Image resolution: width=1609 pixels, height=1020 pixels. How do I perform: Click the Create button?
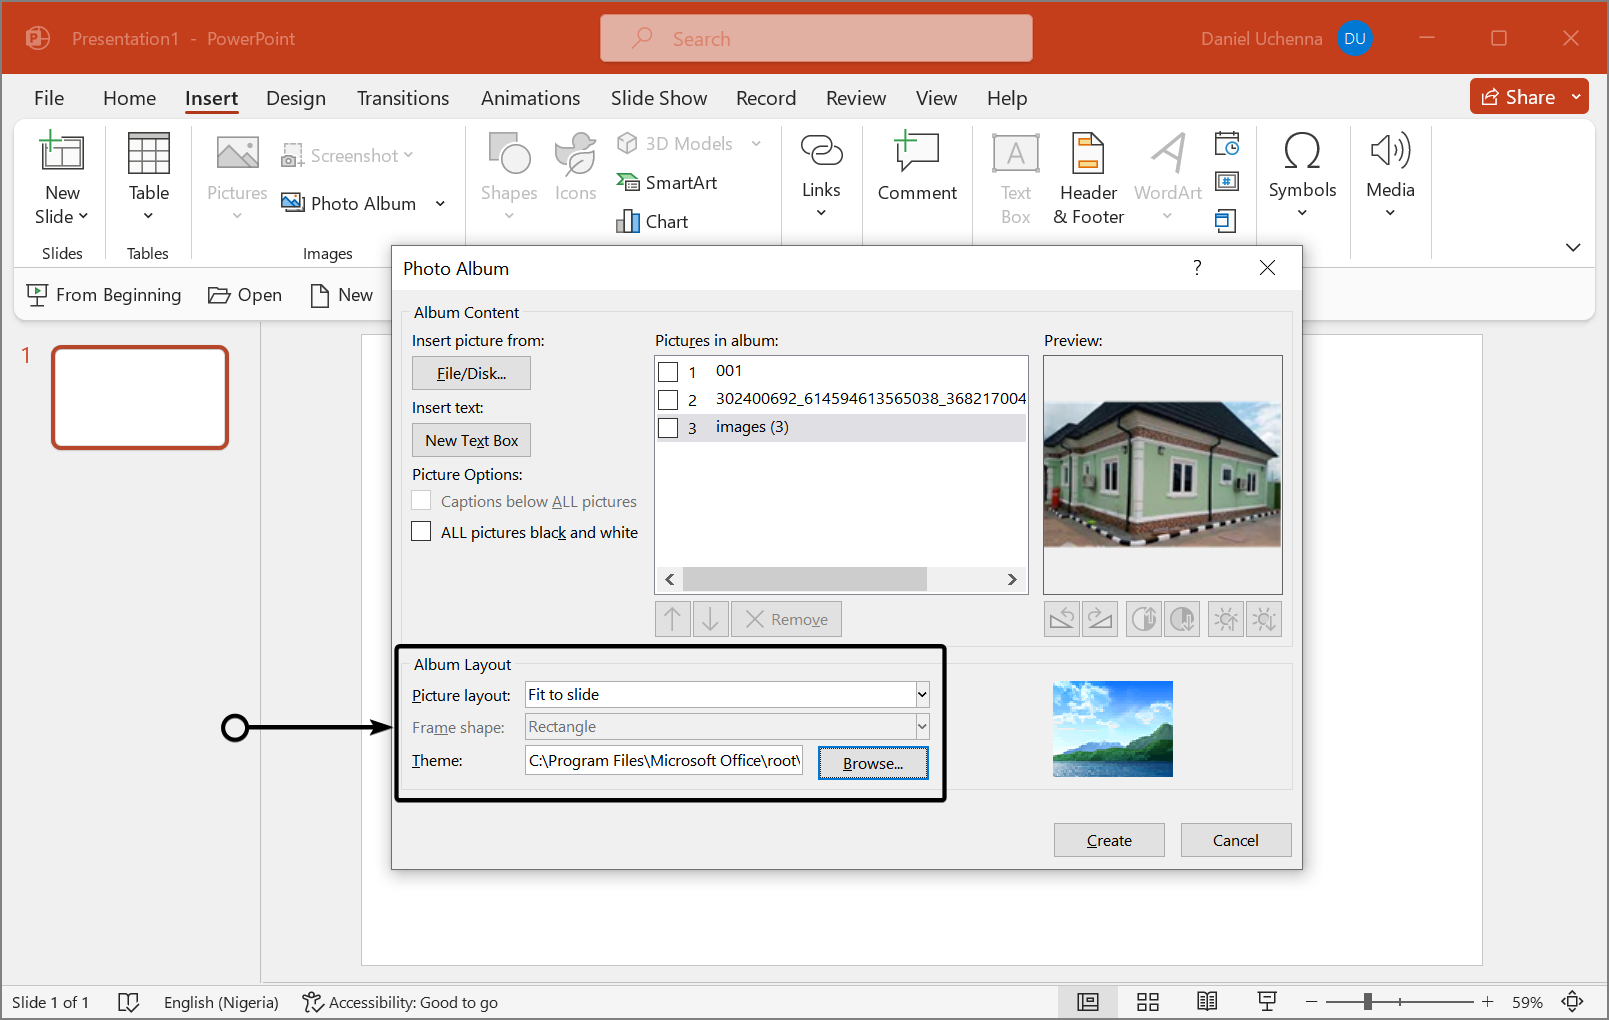click(1109, 840)
